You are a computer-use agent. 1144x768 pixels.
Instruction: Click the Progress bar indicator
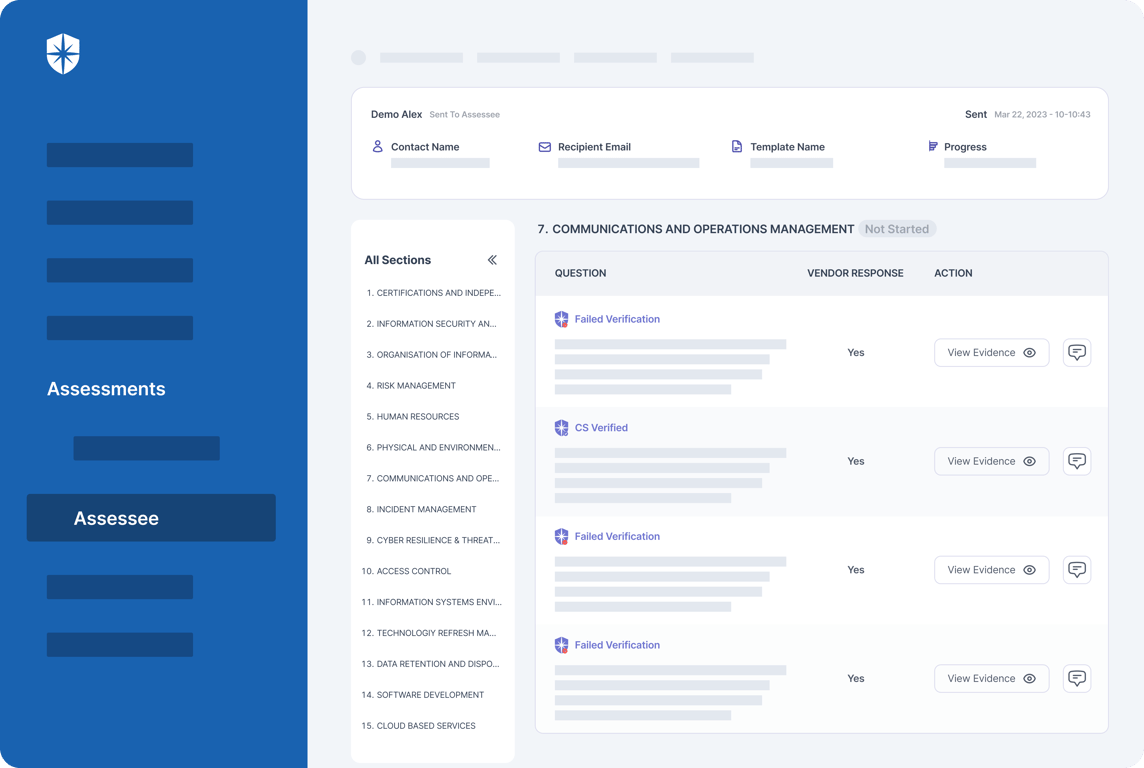(x=990, y=163)
